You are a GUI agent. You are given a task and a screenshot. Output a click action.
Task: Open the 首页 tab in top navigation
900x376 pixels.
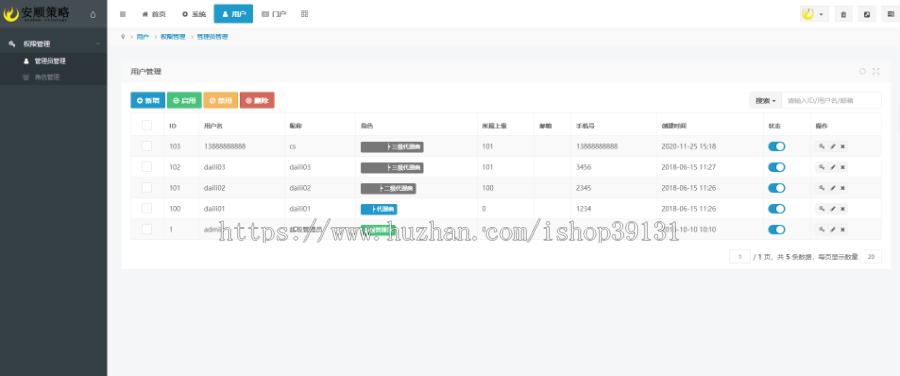click(154, 14)
